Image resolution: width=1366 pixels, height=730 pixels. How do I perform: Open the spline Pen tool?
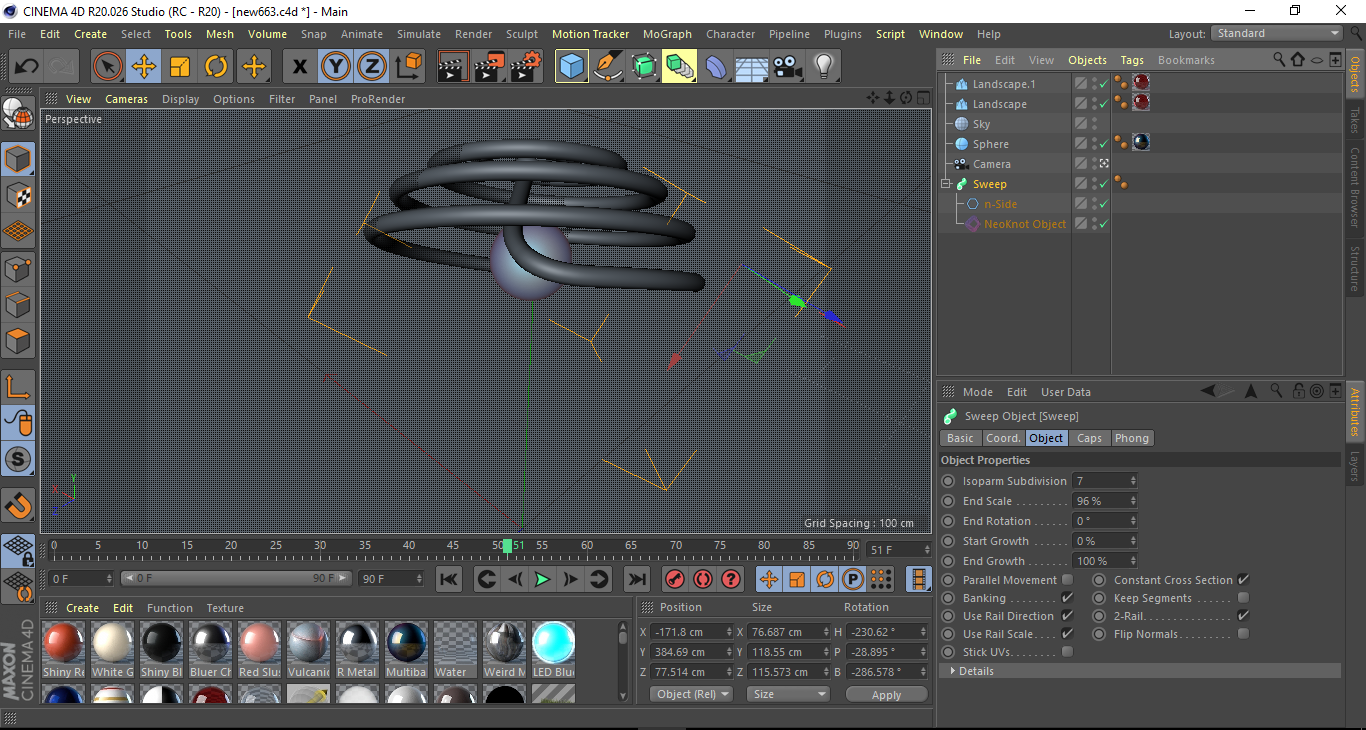click(608, 67)
